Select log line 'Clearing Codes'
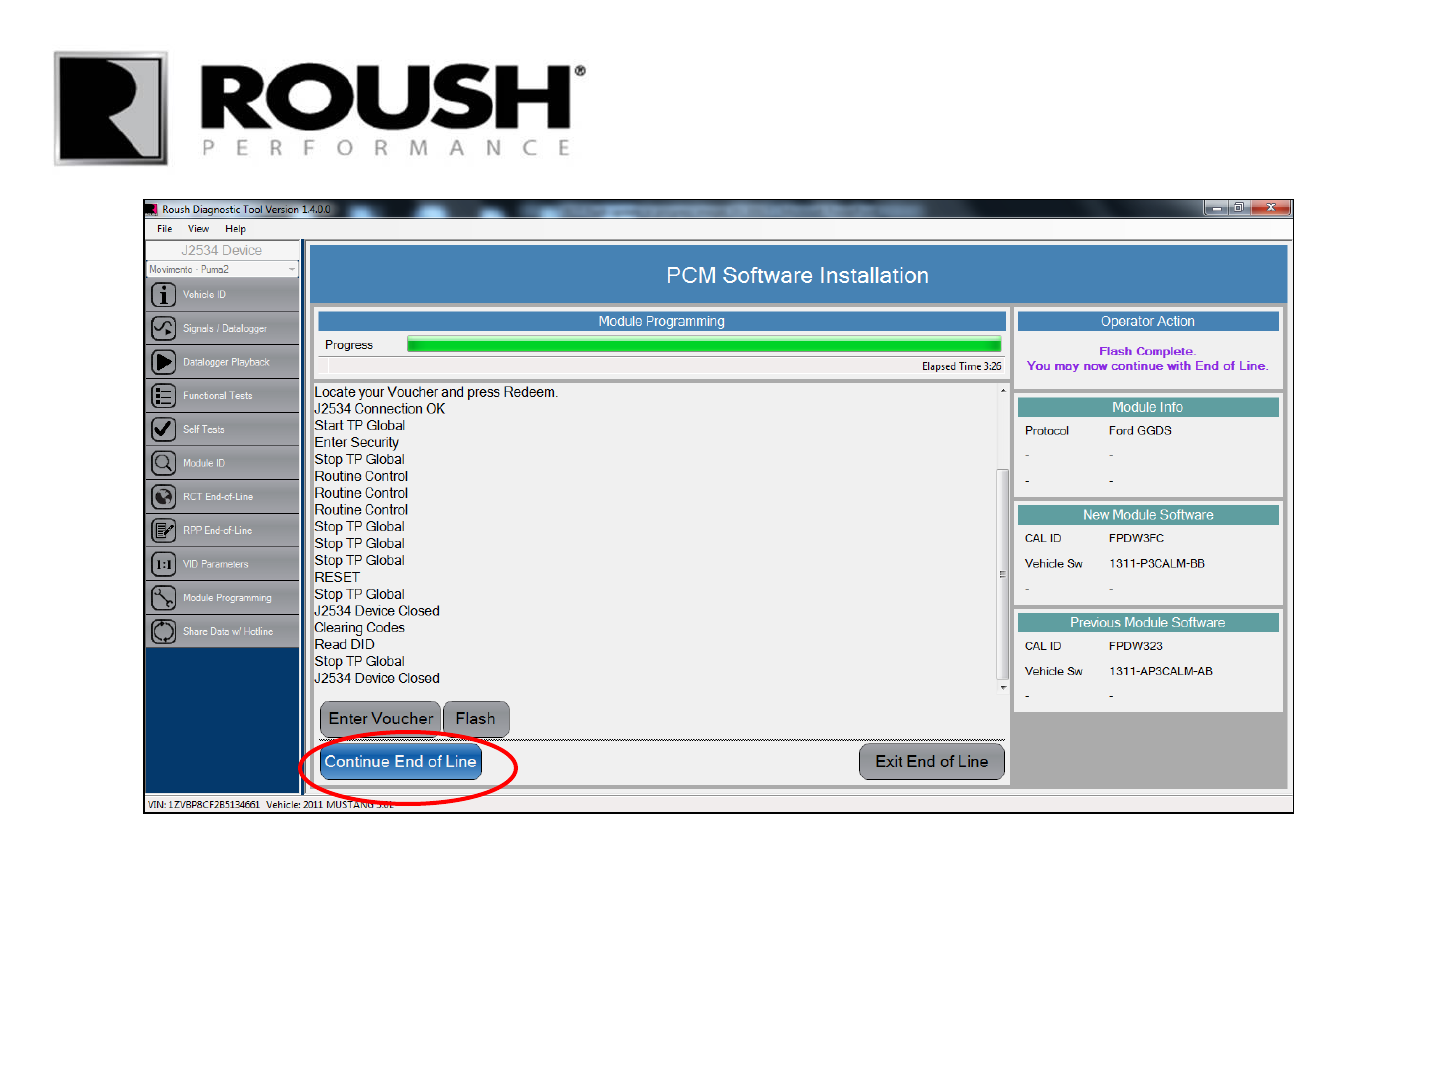The image size is (1440, 1080). tap(359, 628)
